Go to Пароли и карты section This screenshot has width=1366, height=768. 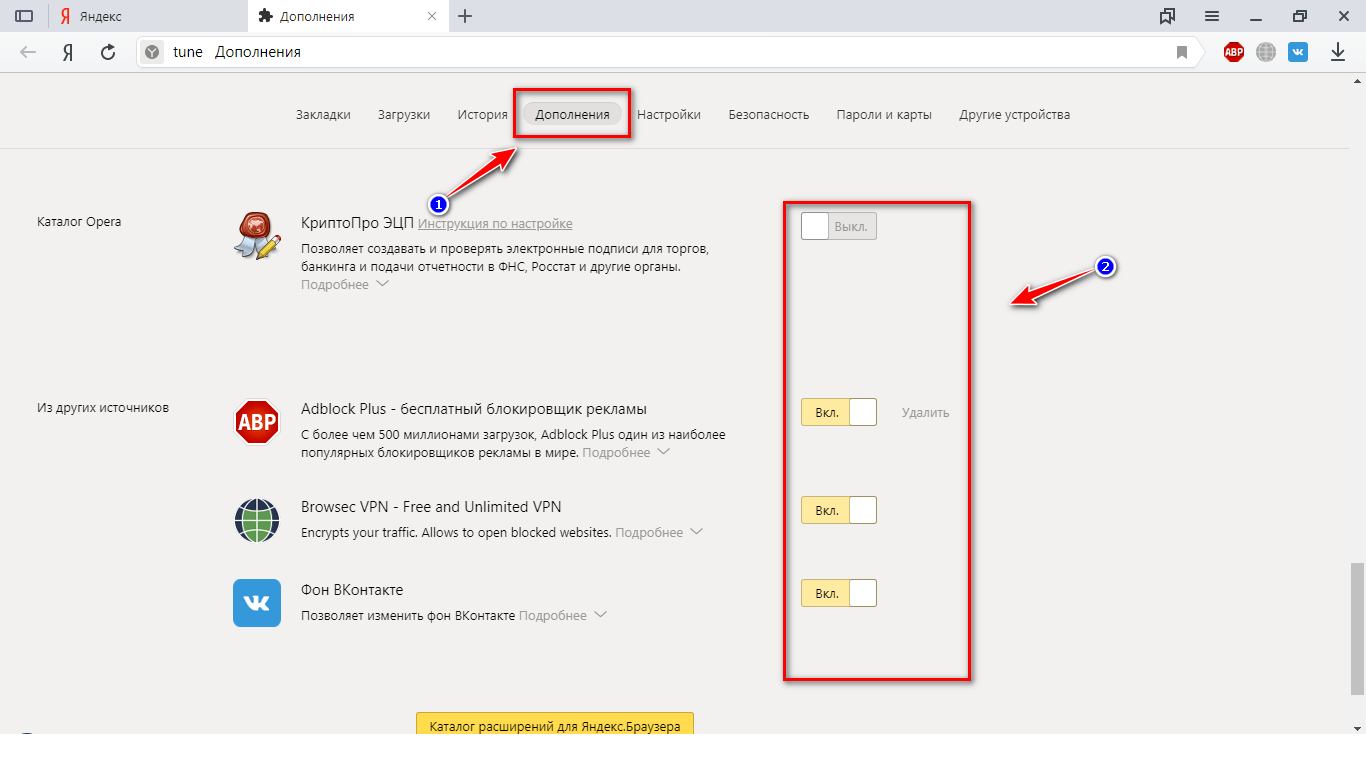click(884, 115)
